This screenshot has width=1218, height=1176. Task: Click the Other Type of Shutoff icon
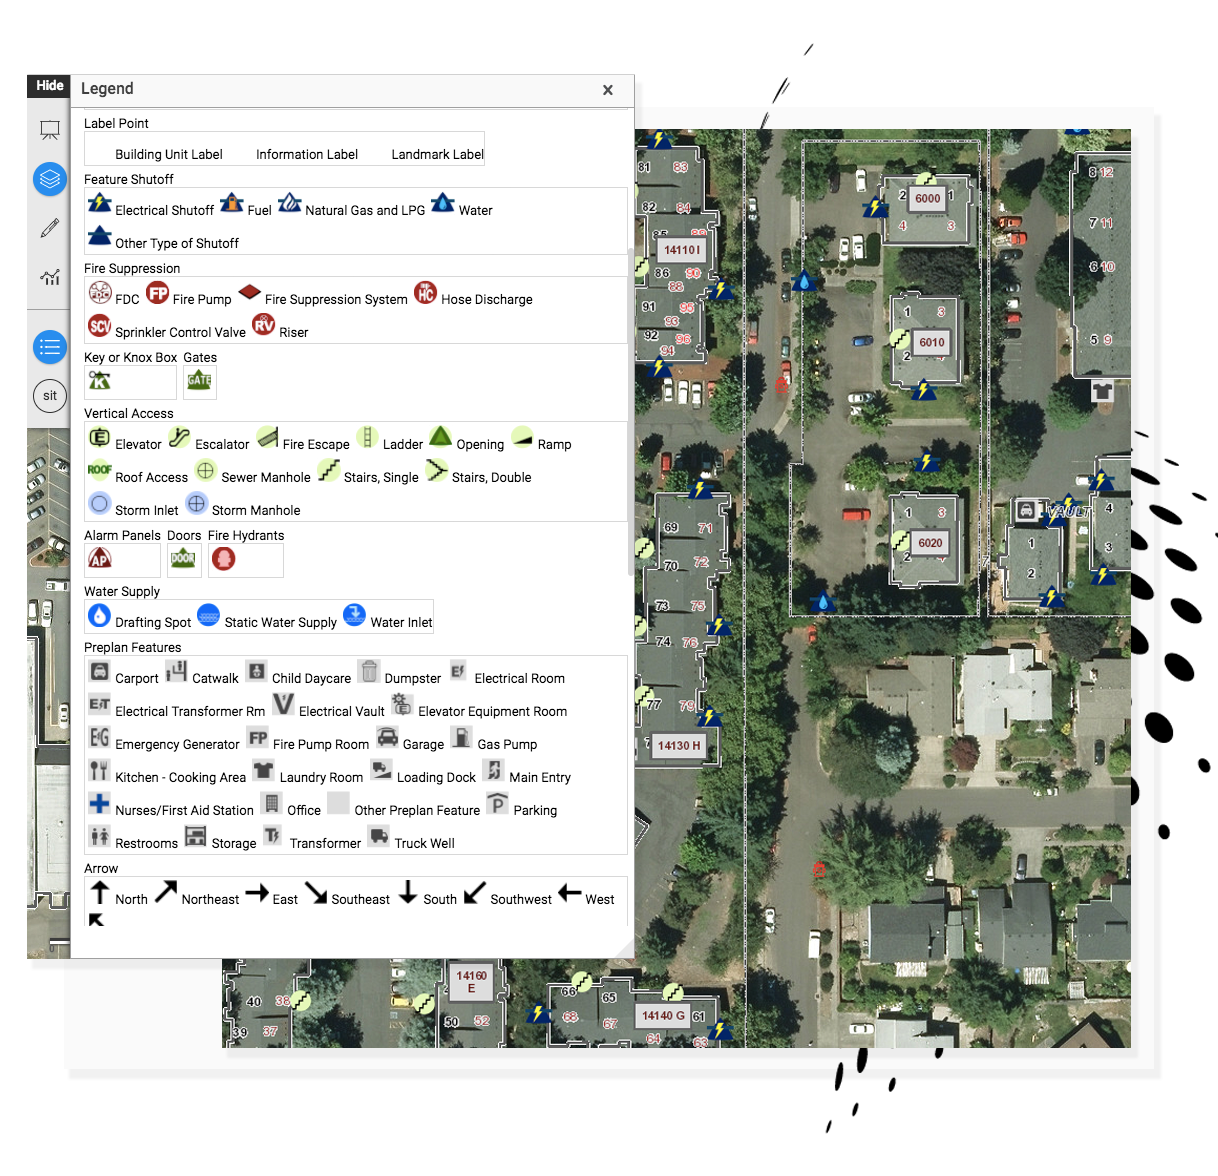tap(100, 236)
